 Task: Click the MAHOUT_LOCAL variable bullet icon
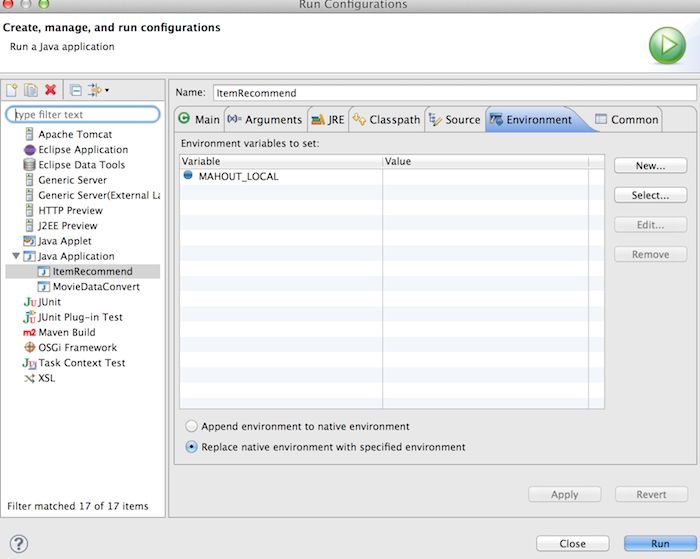tap(188, 175)
